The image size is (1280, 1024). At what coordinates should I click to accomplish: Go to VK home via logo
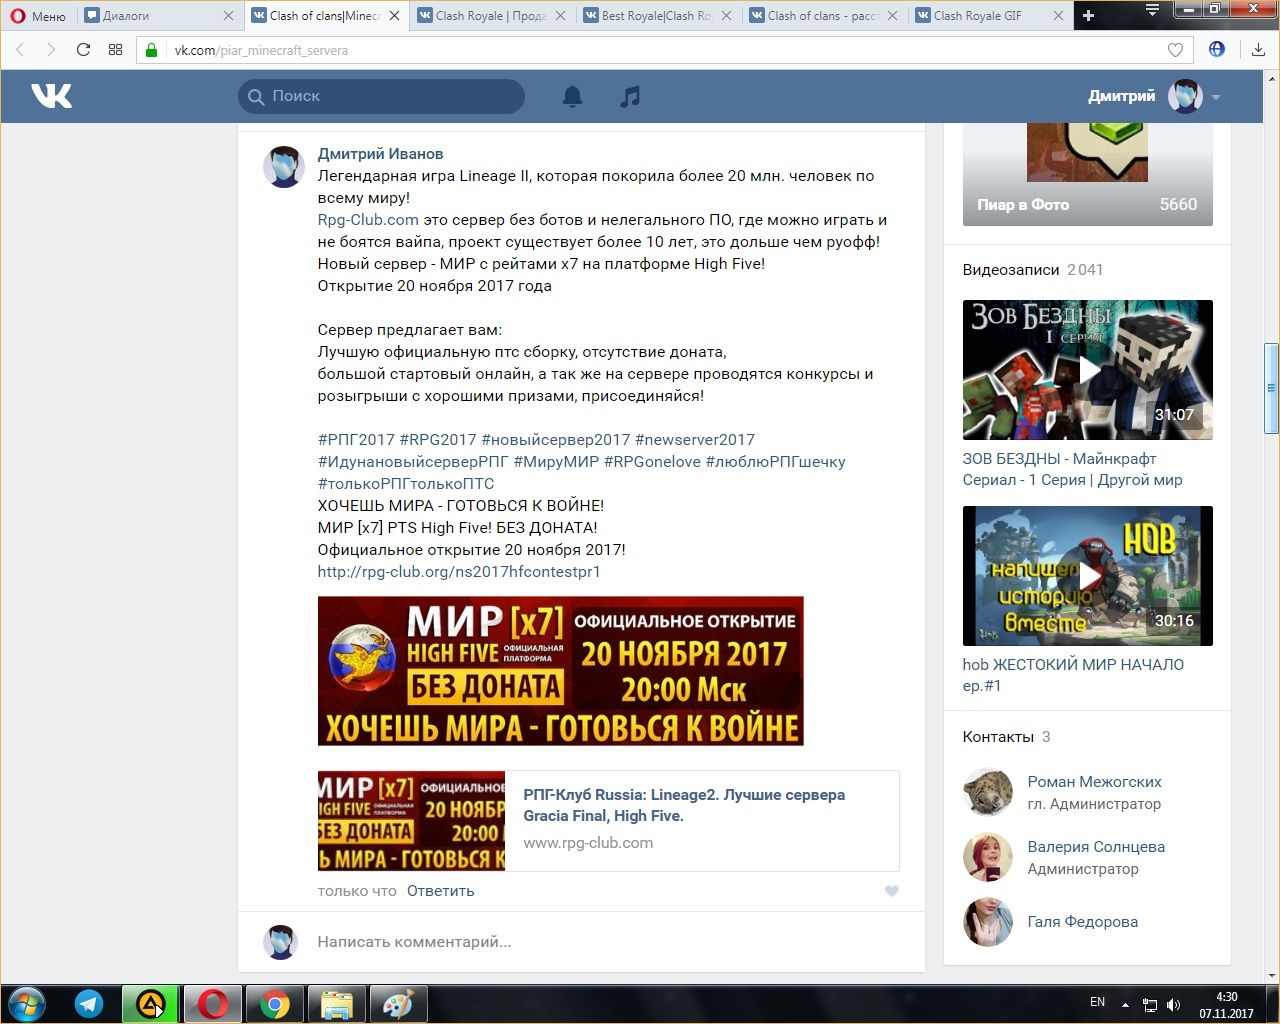coord(51,96)
